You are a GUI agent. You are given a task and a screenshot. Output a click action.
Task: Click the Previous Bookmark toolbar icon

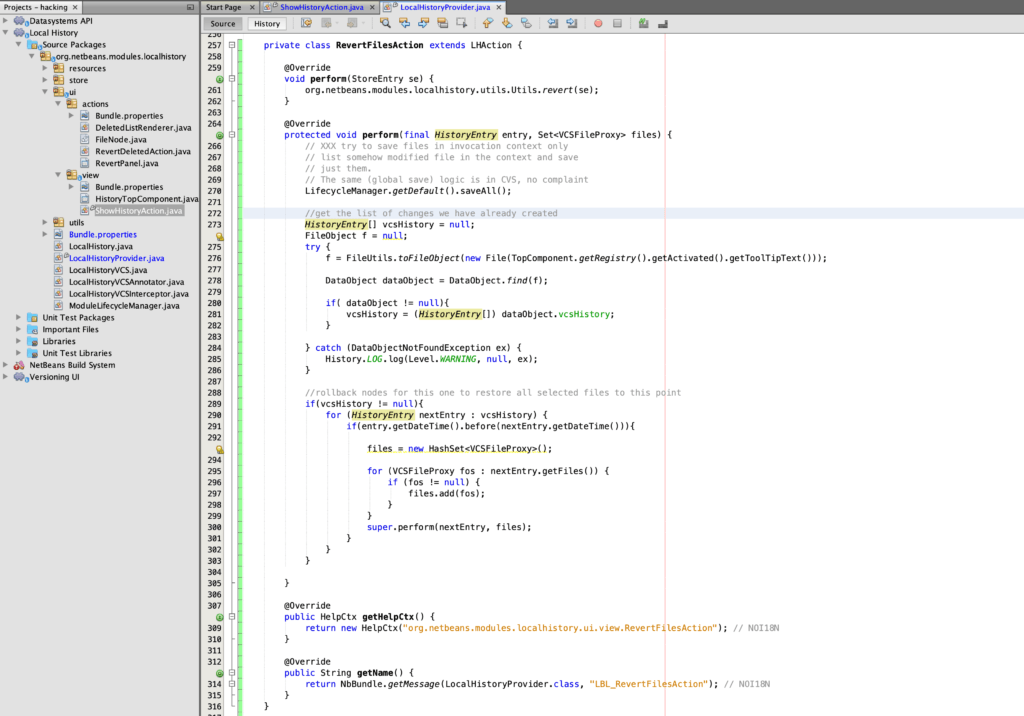point(487,23)
